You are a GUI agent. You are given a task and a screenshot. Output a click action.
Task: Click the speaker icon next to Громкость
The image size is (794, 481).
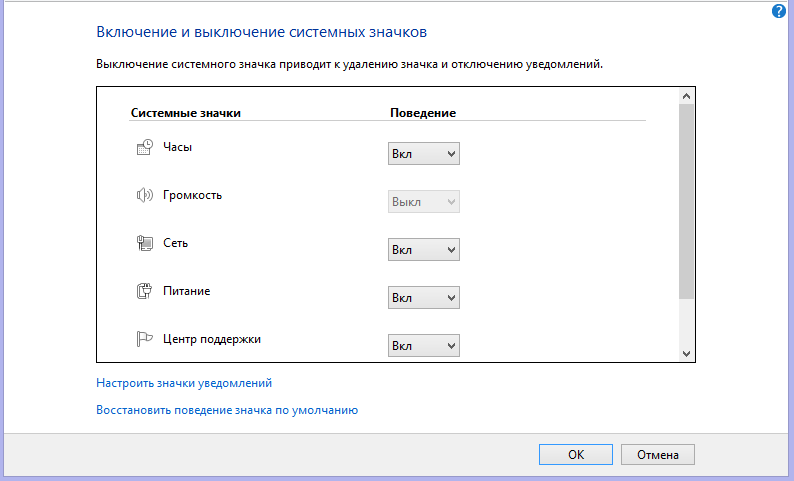tap(144, 195)
